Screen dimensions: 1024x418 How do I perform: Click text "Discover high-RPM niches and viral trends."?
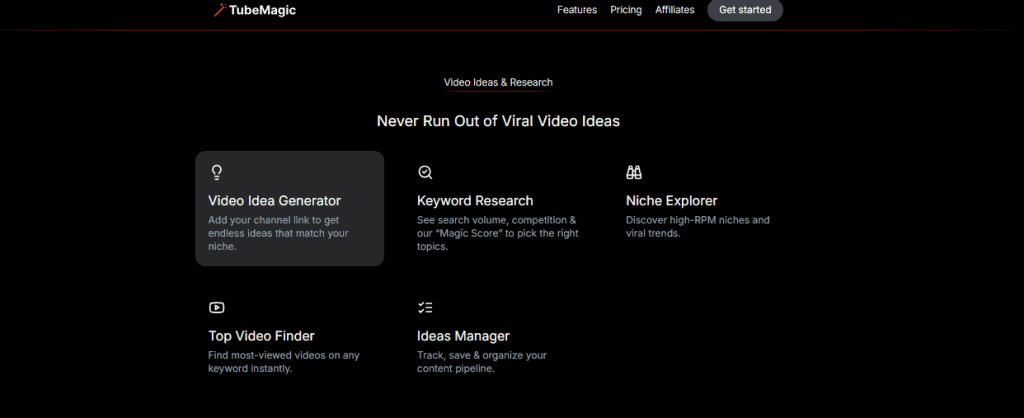697,227
